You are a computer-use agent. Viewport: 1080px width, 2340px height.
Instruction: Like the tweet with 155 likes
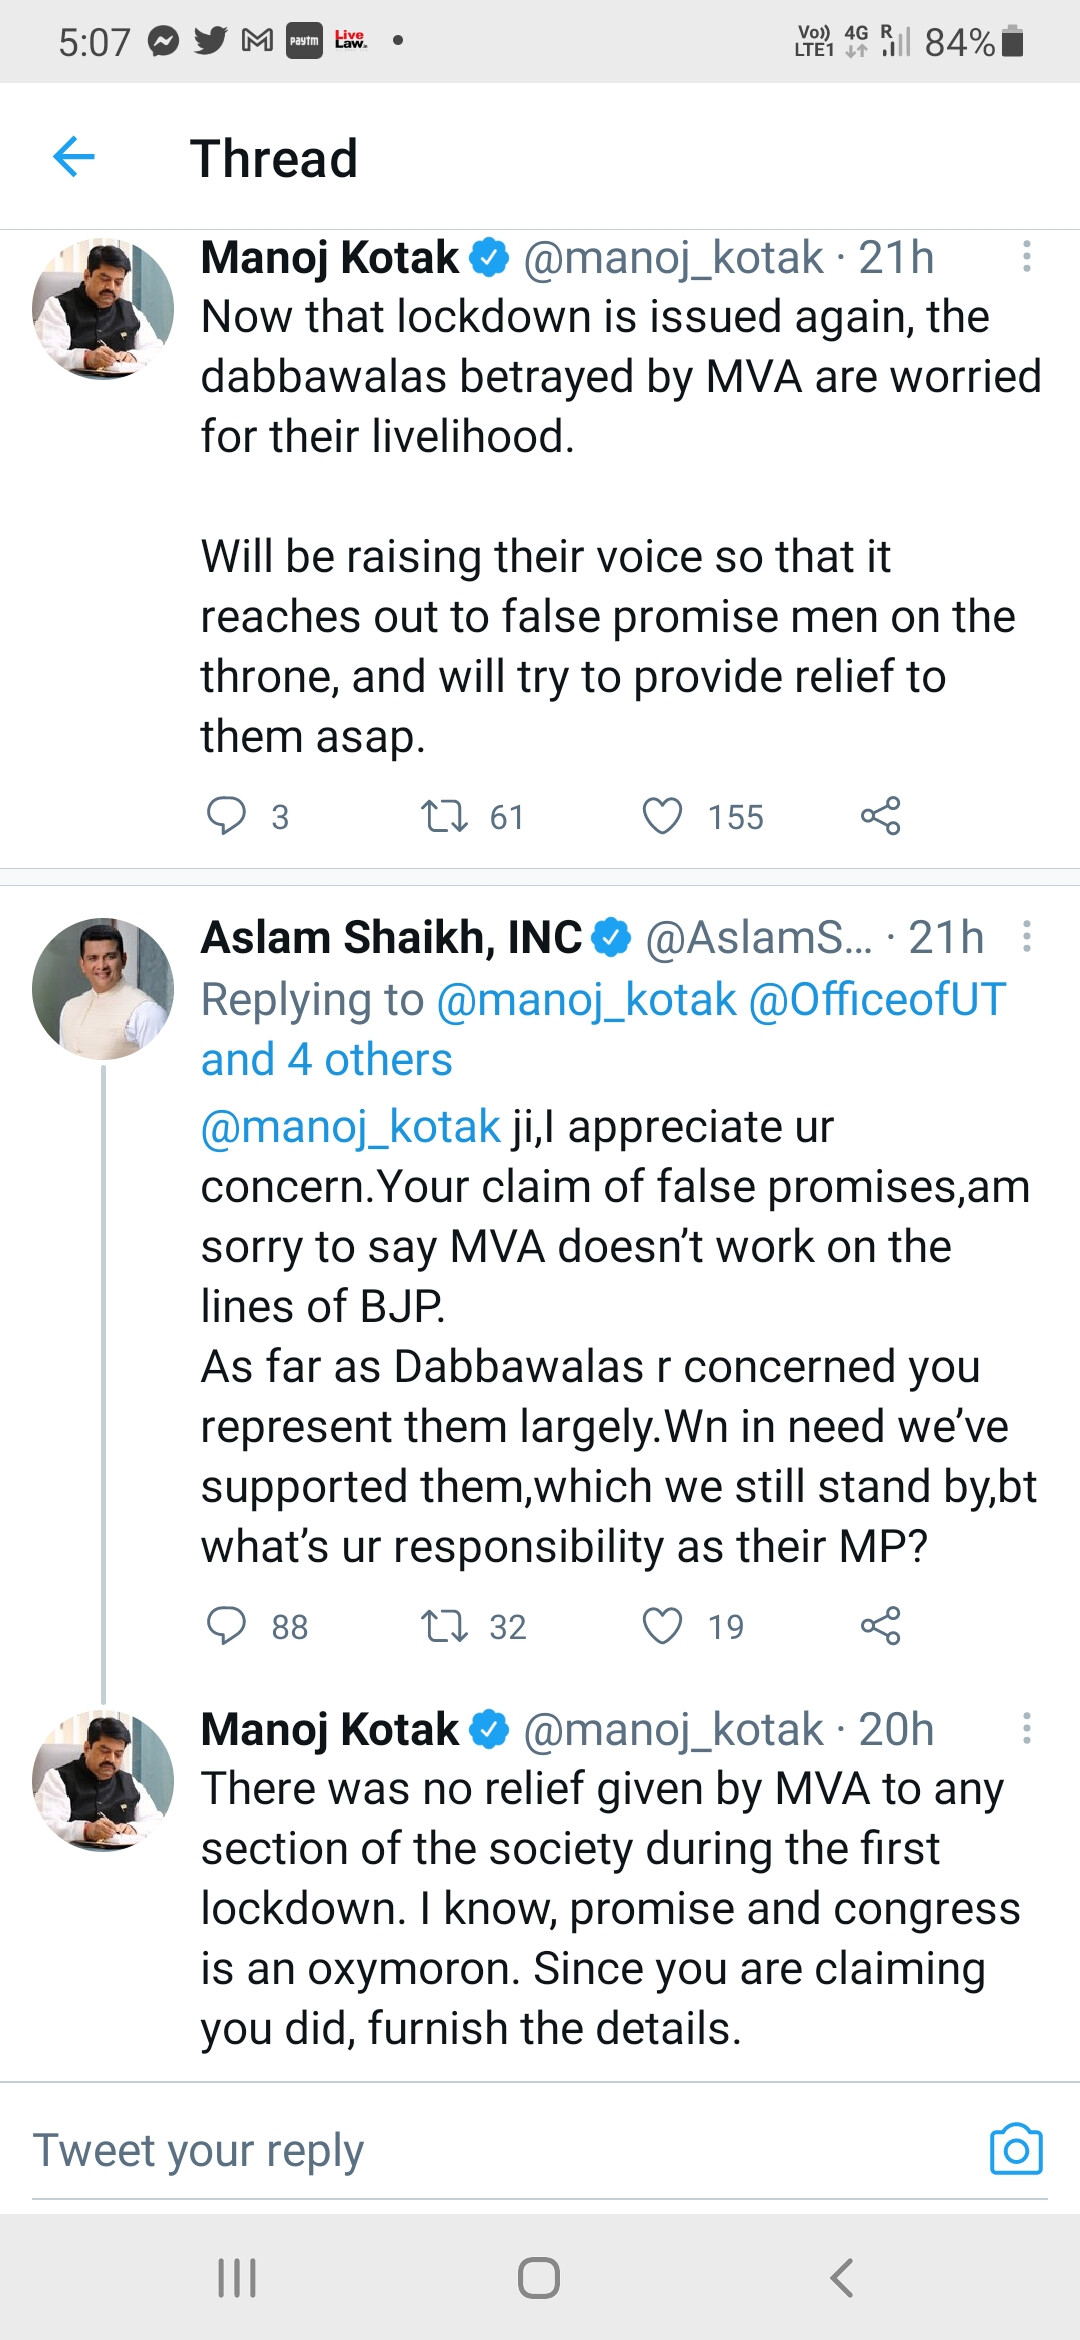[662, 816]
